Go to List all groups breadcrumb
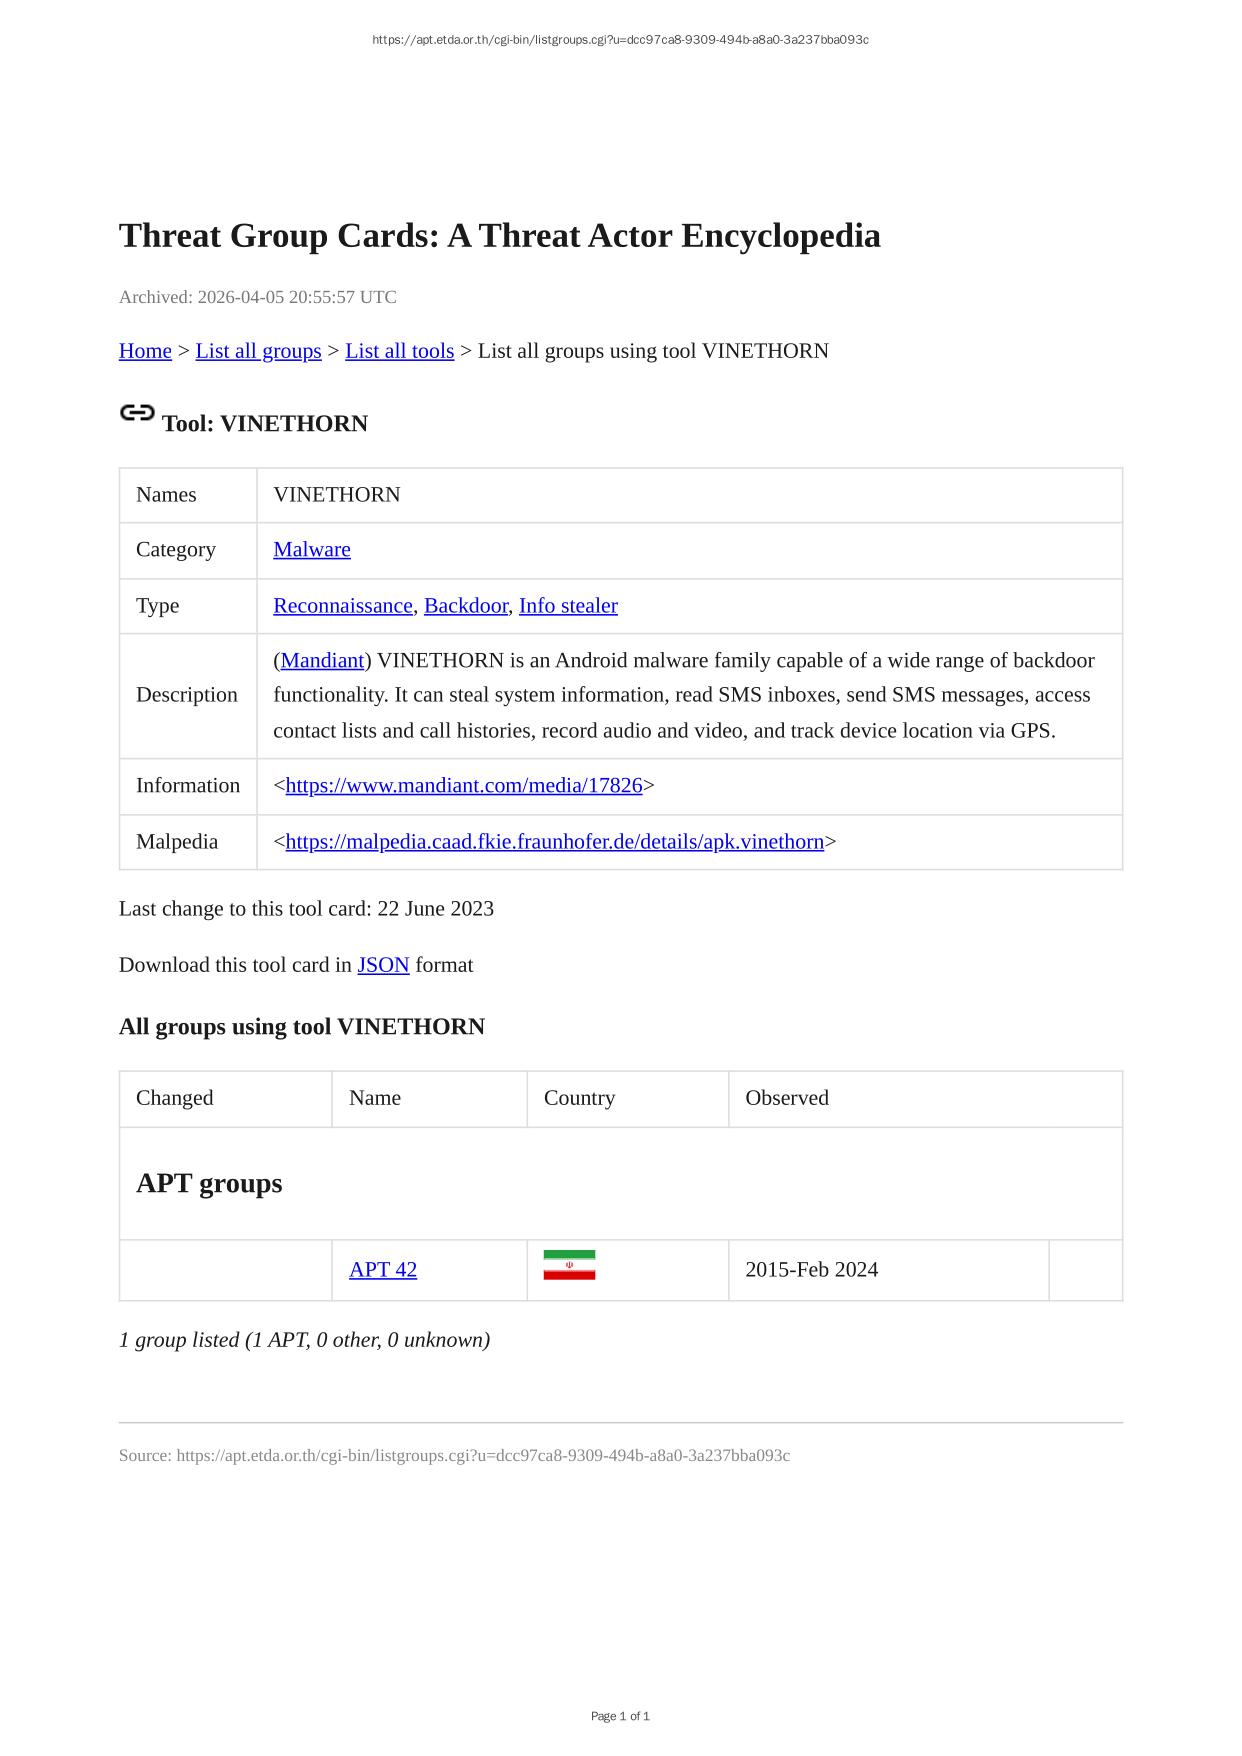Viewport: 1242px width, 1756px height. [x=258, y=351]
